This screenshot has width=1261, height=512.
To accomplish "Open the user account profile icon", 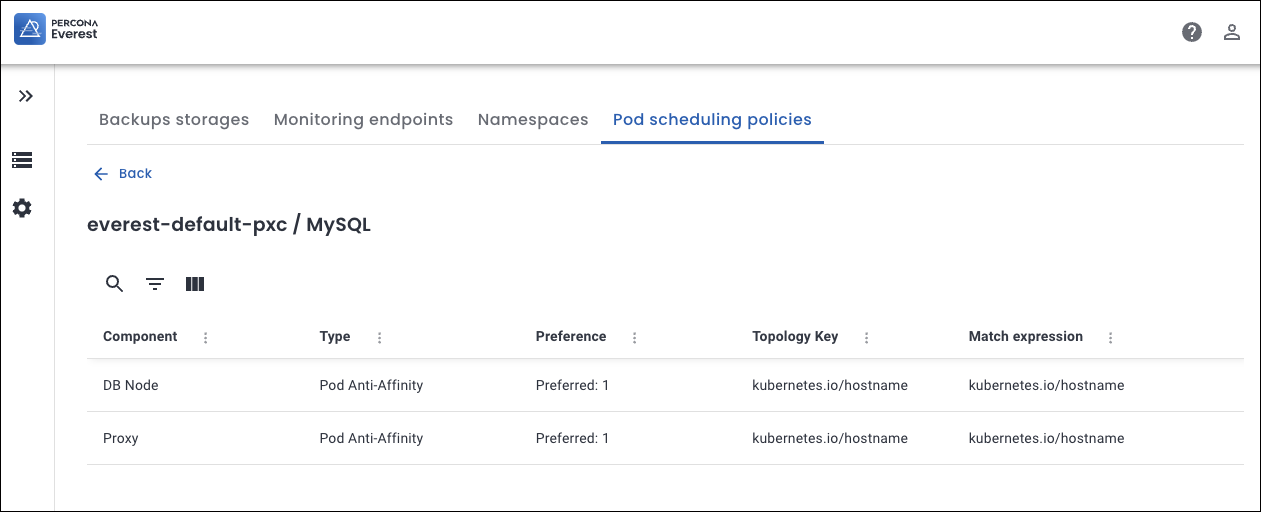I will pyautogui.click(x=1232, y=32).
